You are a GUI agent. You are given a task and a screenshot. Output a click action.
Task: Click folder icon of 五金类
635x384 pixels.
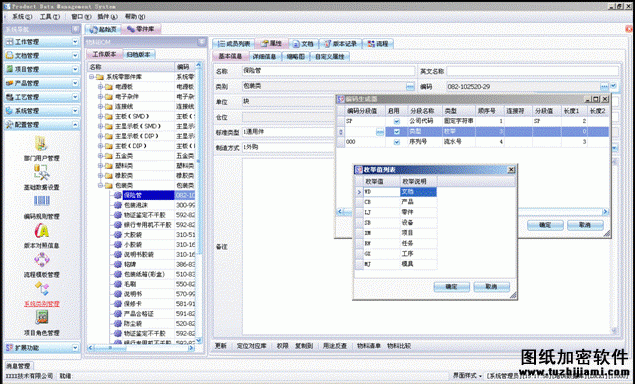point(109,156)
